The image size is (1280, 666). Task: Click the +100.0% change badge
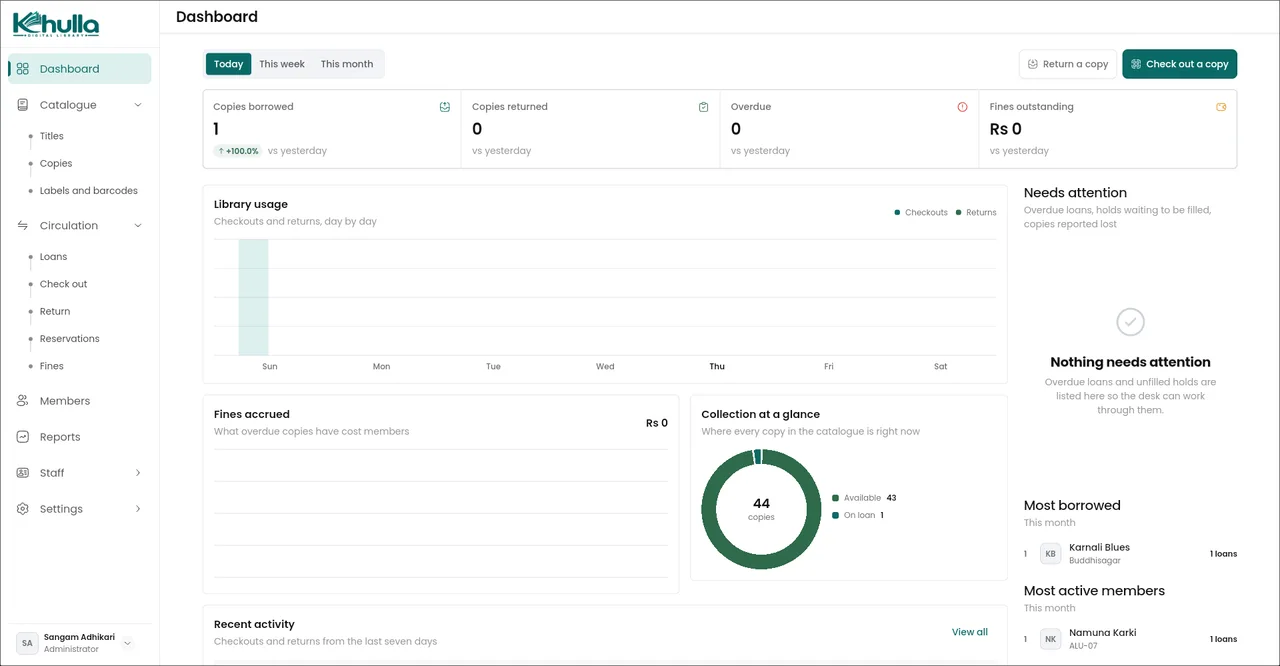point(238,151)
